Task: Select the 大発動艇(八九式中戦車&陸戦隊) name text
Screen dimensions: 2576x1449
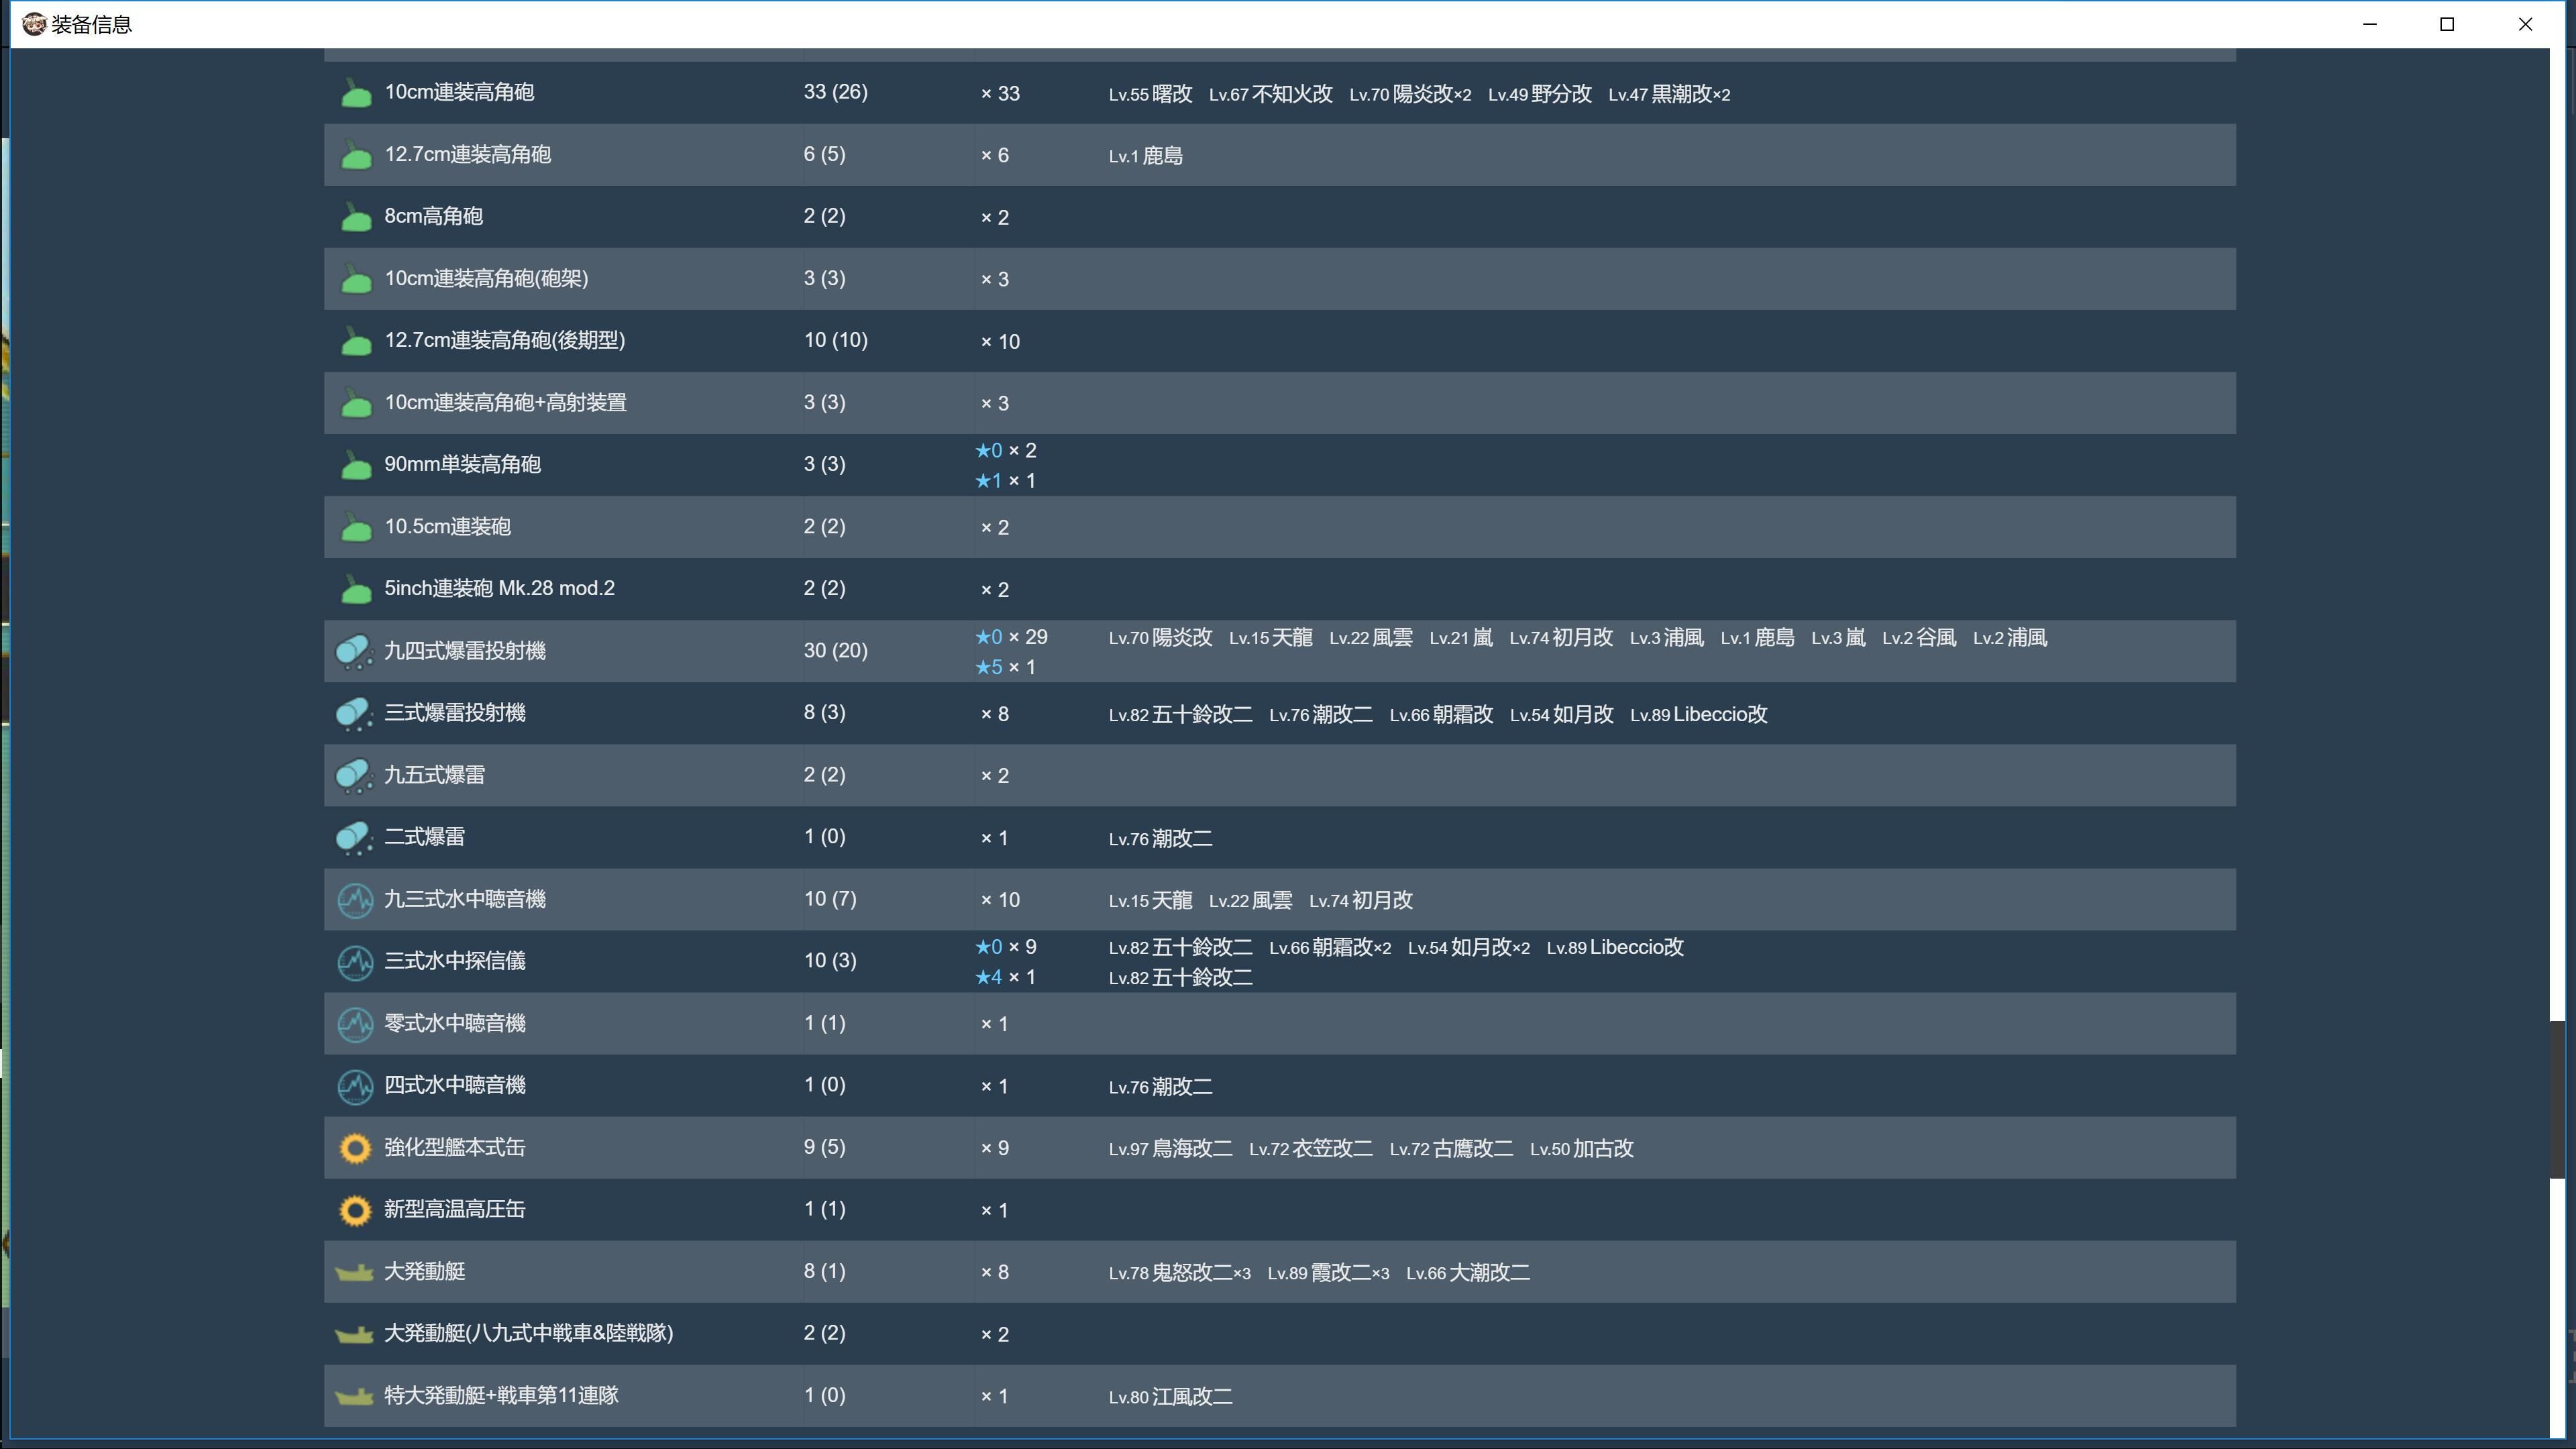Action: tap(528, 1333)
